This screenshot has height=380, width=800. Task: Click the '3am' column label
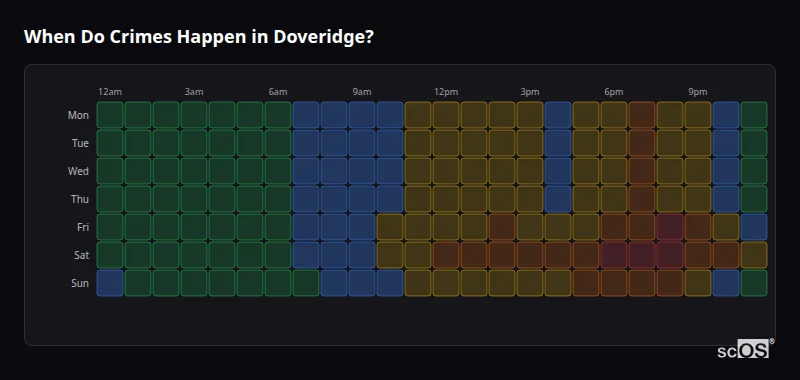pos(194,92)
